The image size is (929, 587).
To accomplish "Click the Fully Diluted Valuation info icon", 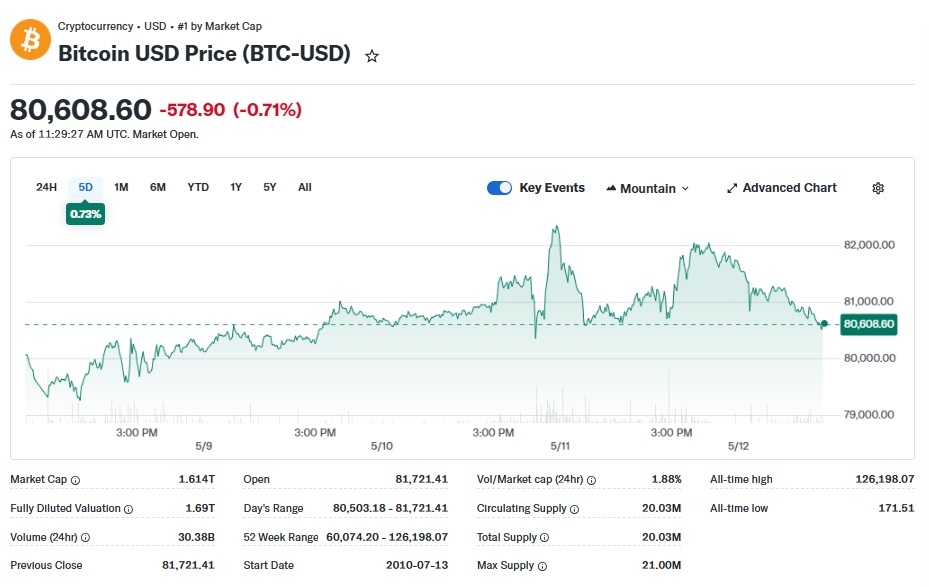I will coord(129,509).
